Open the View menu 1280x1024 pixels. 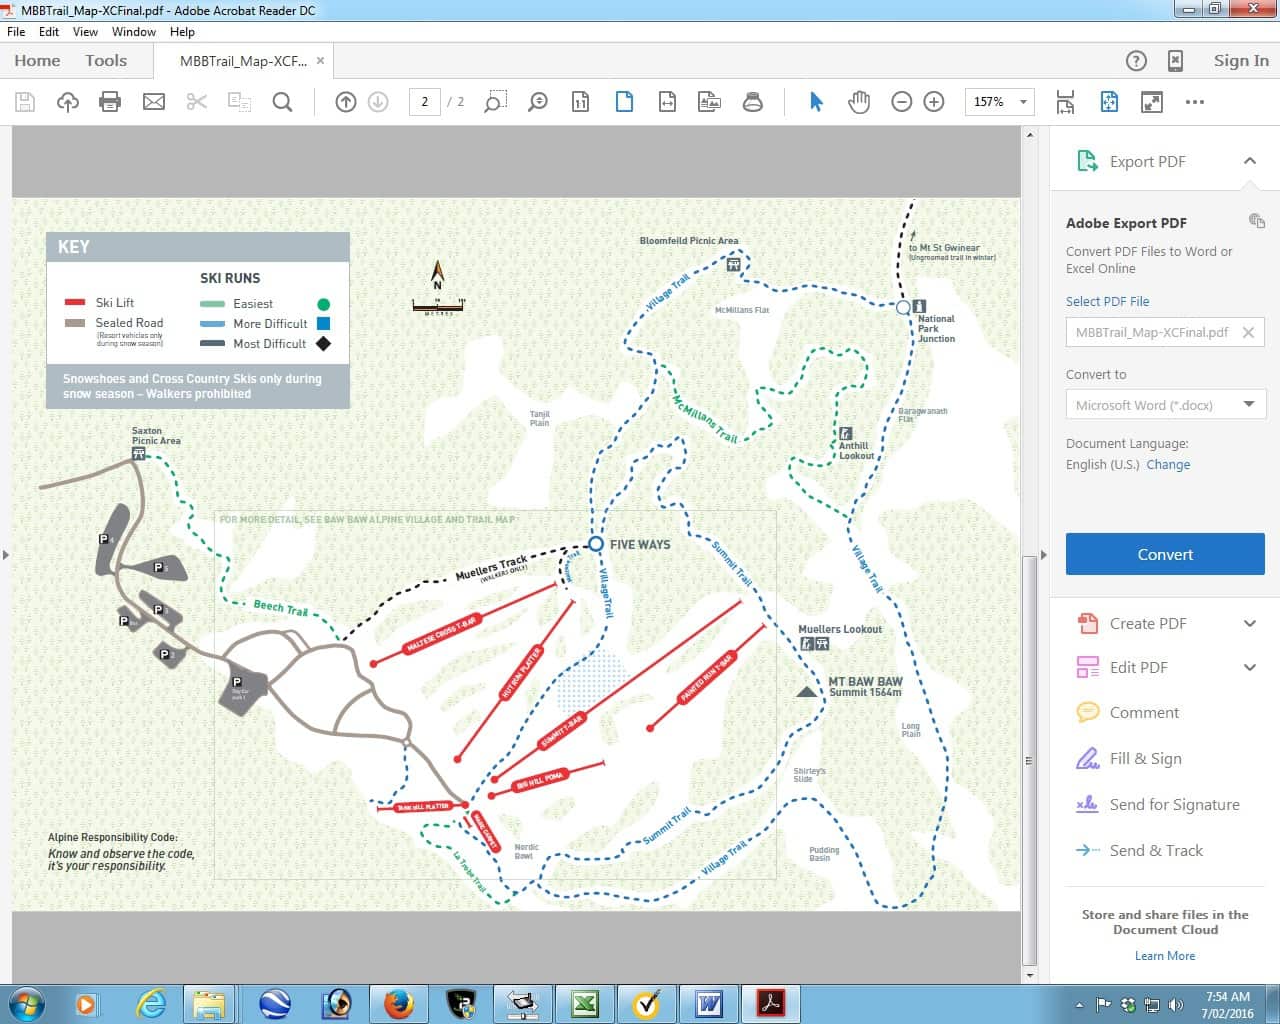coord(85,32)
